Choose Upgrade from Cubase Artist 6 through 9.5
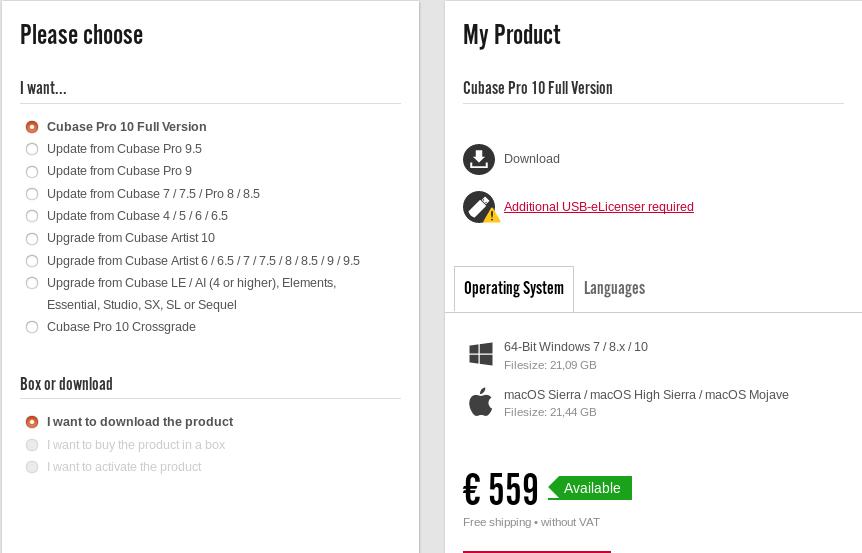The height and width of the screenshot is (553, 862). click(32, 261)
